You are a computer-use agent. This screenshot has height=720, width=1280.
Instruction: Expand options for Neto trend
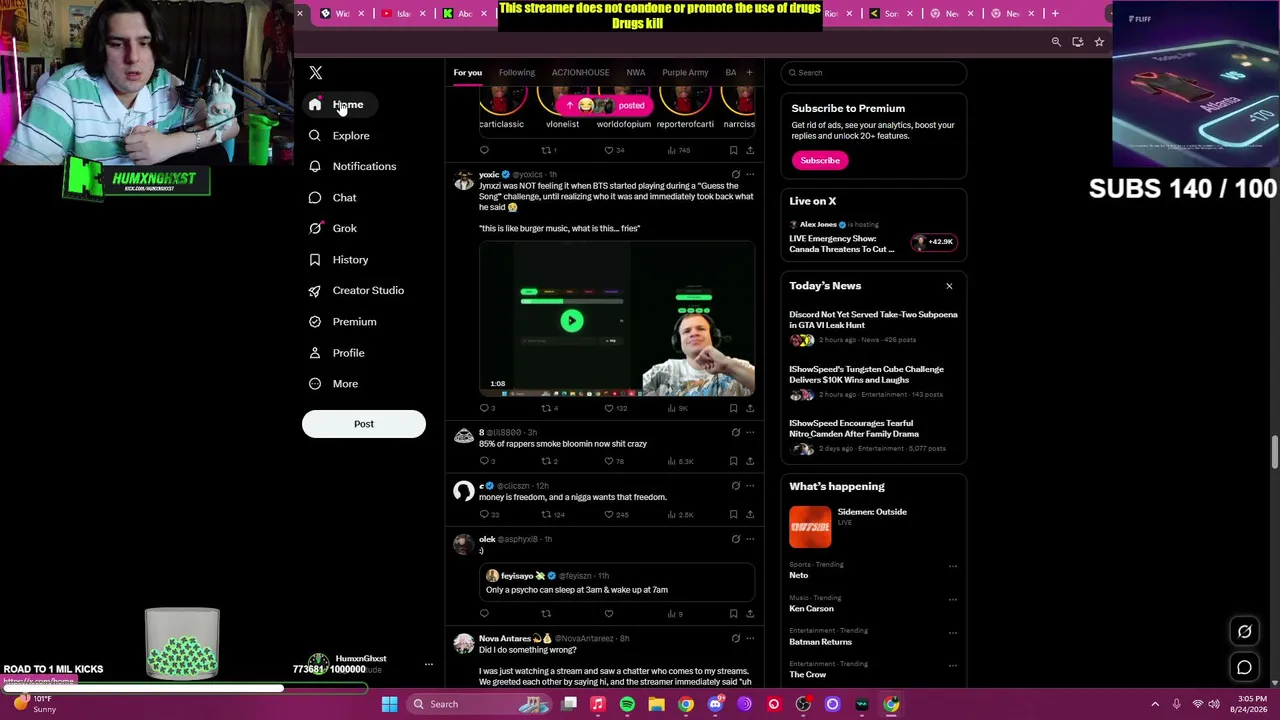coord(952,566)
